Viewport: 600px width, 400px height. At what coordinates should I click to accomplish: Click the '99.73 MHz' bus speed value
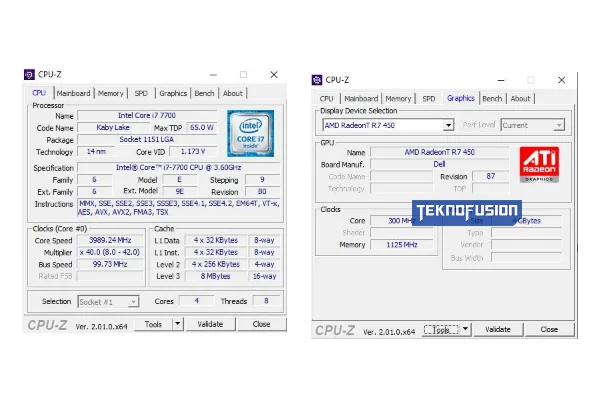click(110, 264)
